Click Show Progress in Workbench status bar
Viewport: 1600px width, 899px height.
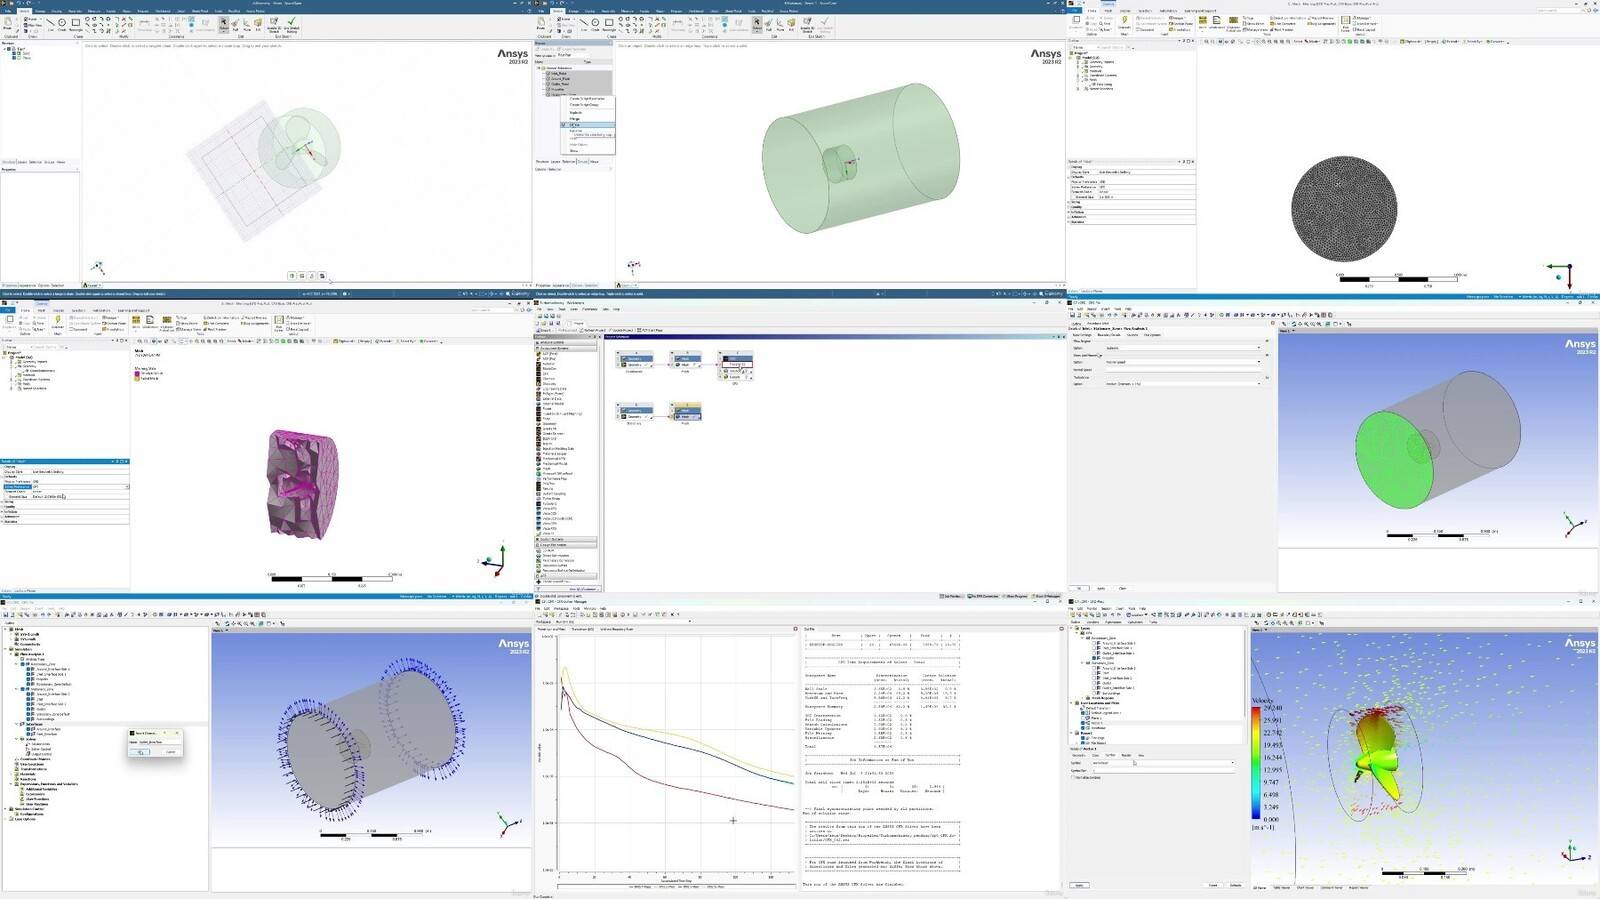click(1015, 596)
